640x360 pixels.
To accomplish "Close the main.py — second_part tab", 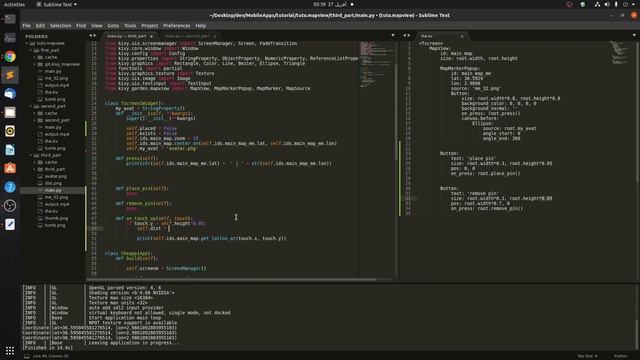I will [215, 36].
